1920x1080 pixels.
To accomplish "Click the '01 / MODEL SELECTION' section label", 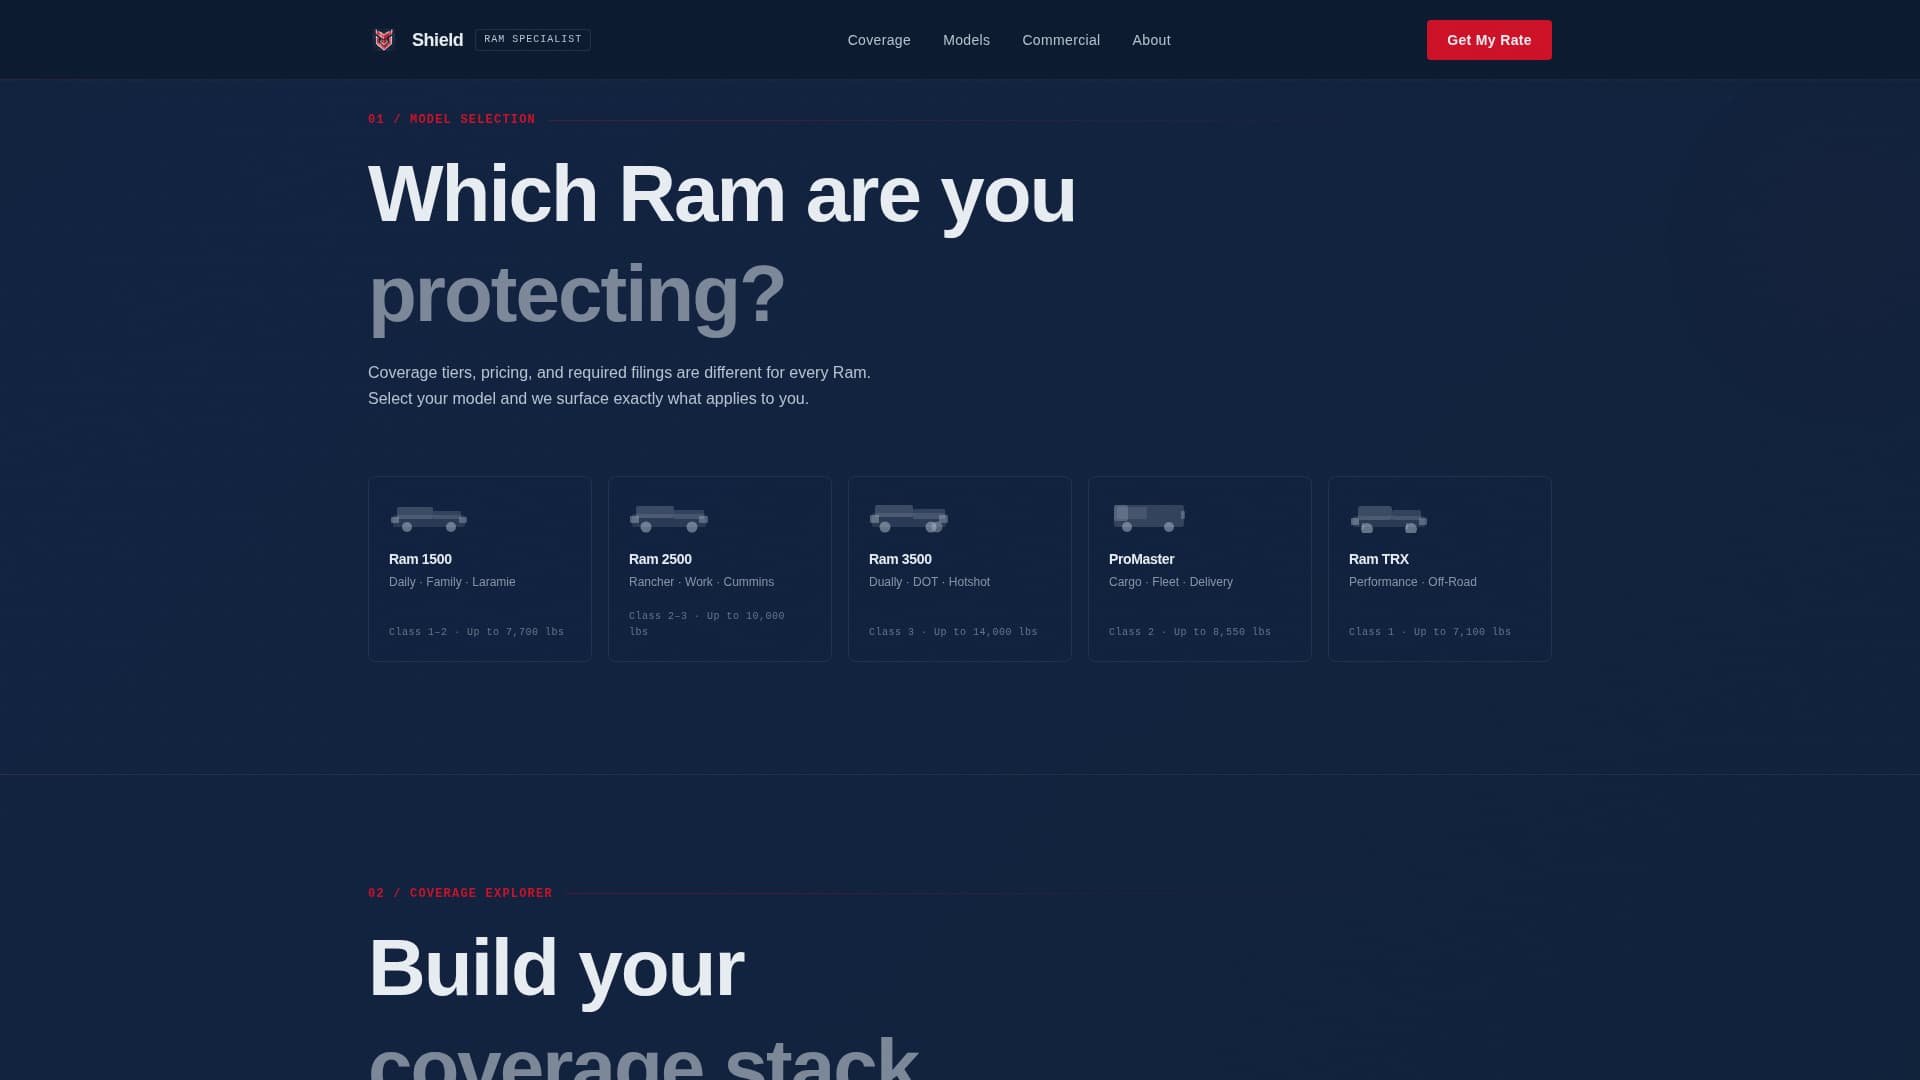I will pyautogui.click(x=451, y=119).
